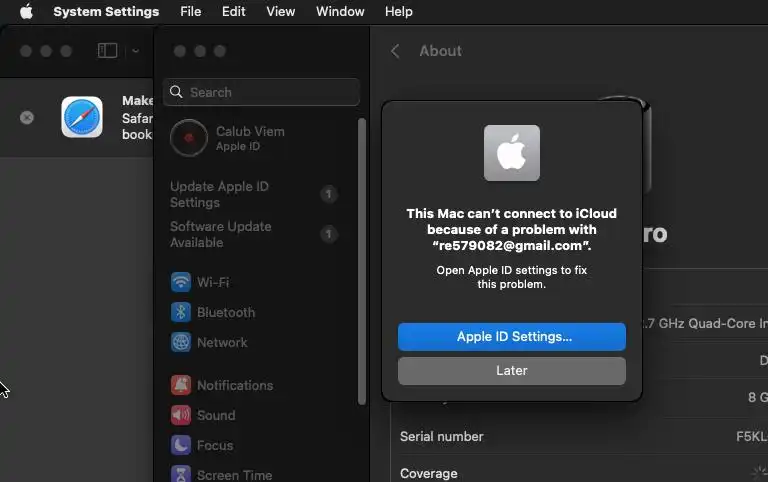The width and height of the screenshot is (768, 482).
Task: Click the About page title
Action: tap(440, 51)
